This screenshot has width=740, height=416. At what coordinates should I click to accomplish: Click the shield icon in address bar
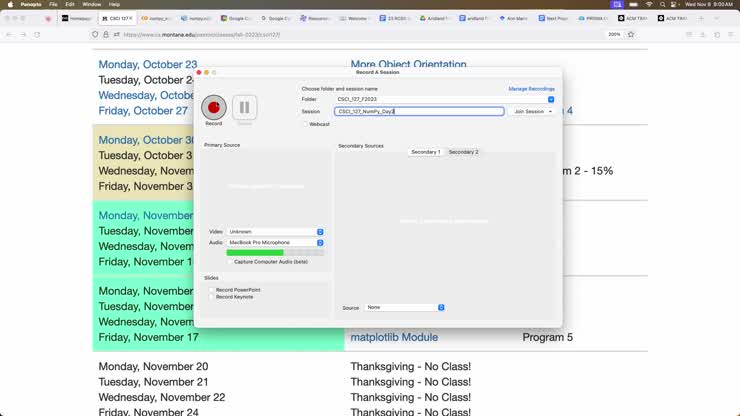coord(95,34)
